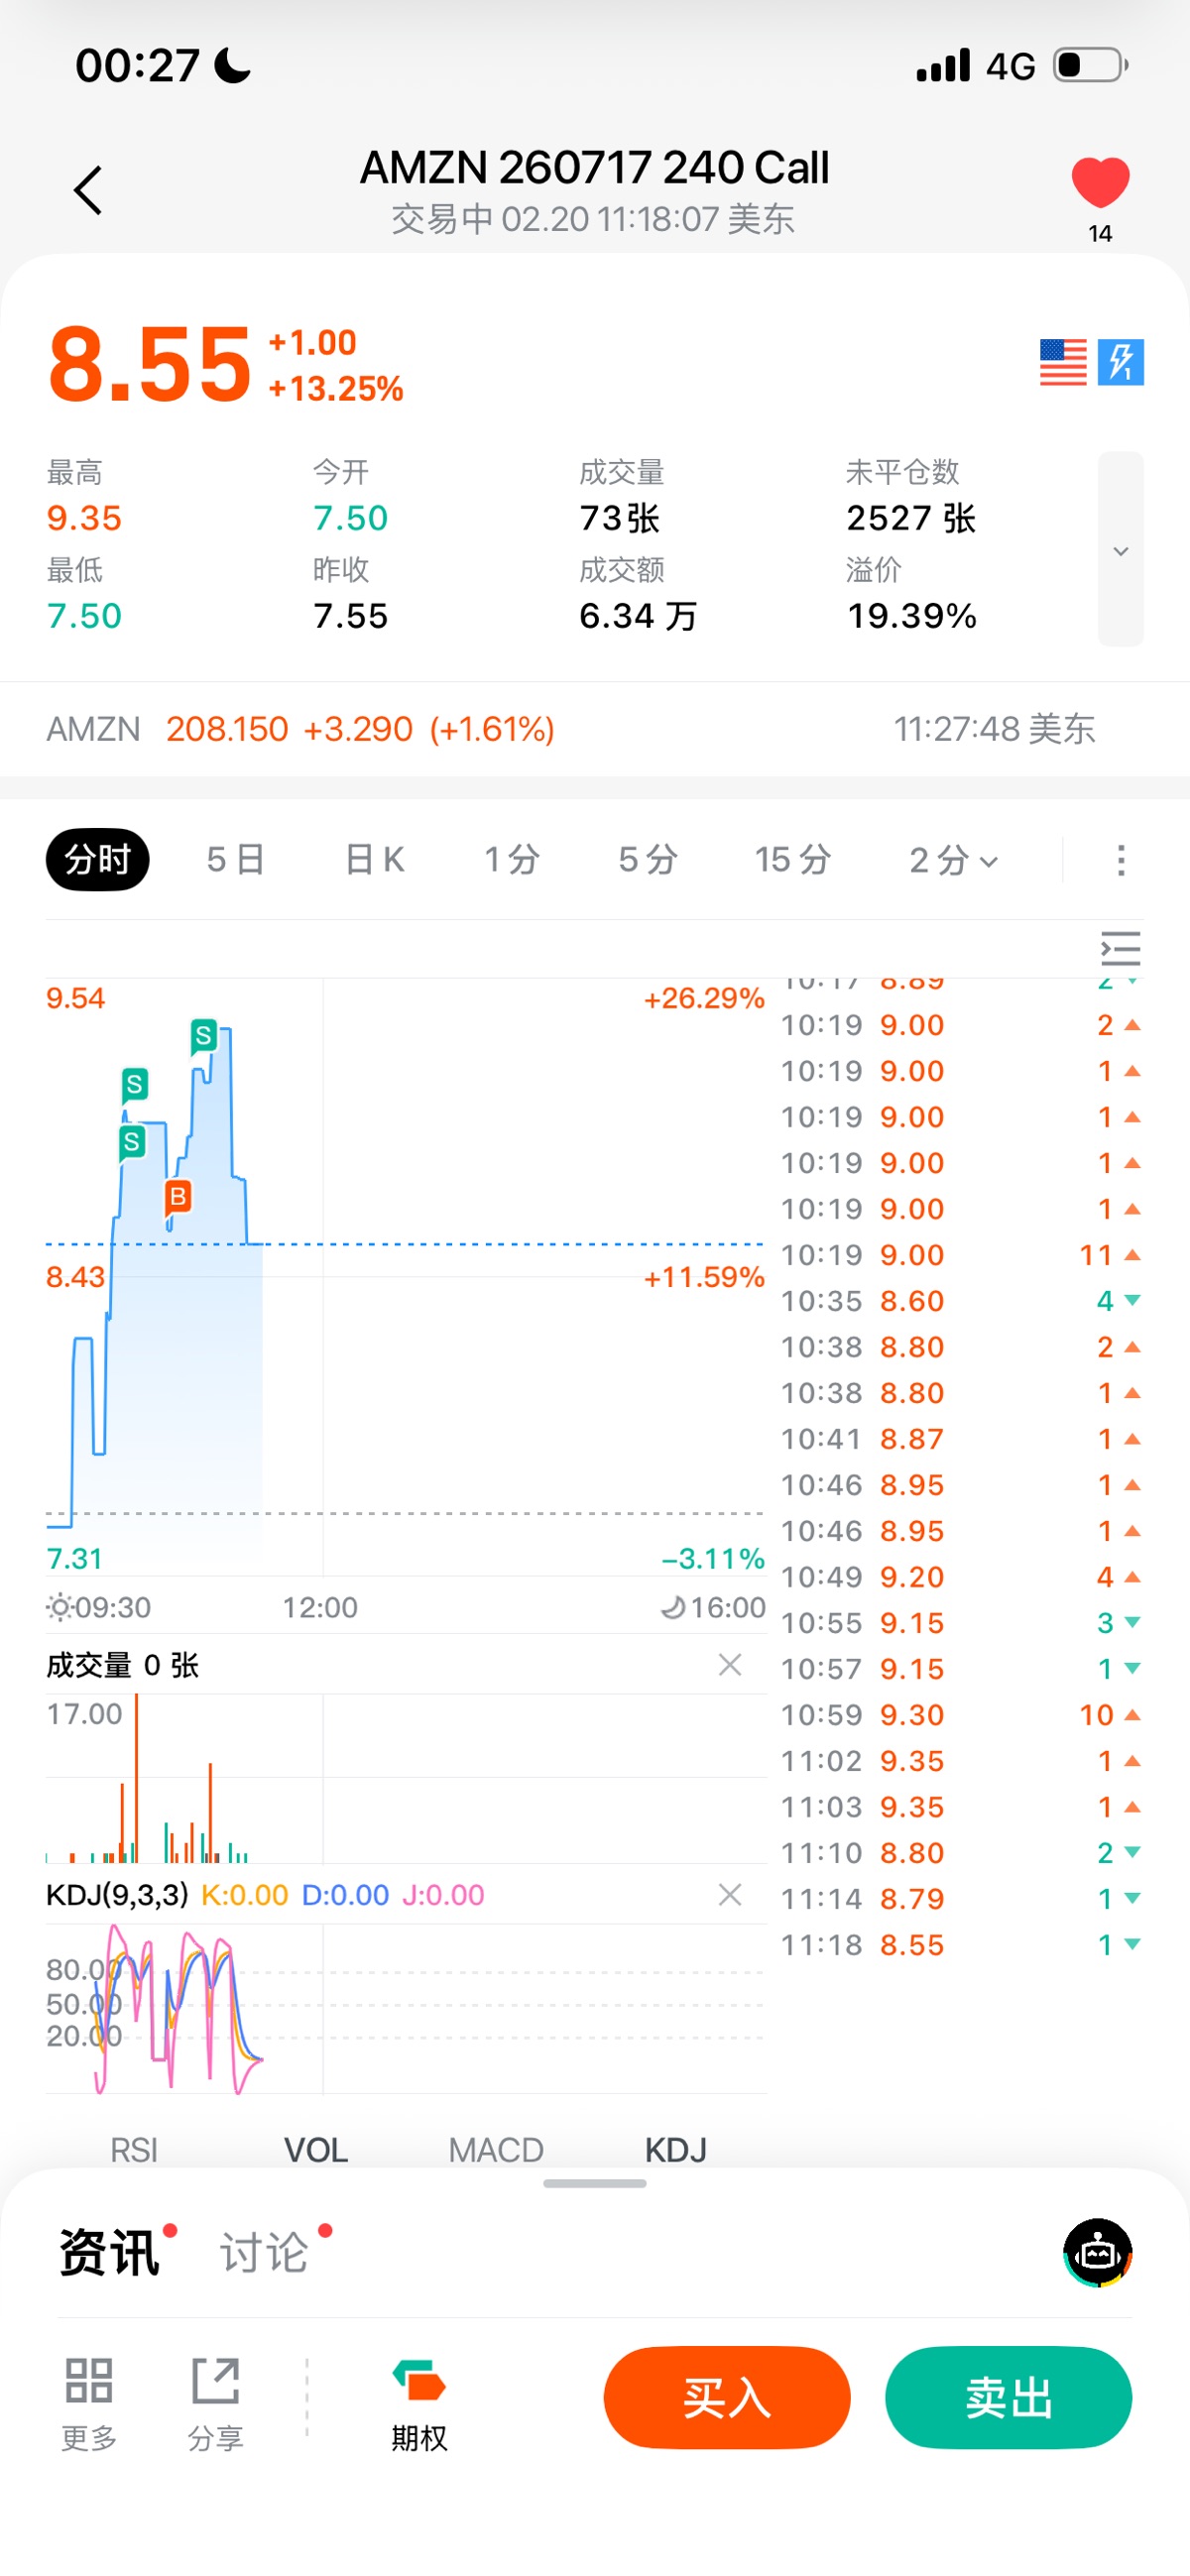Tap the blue lightning quote icon

(x=1120, y=362)
